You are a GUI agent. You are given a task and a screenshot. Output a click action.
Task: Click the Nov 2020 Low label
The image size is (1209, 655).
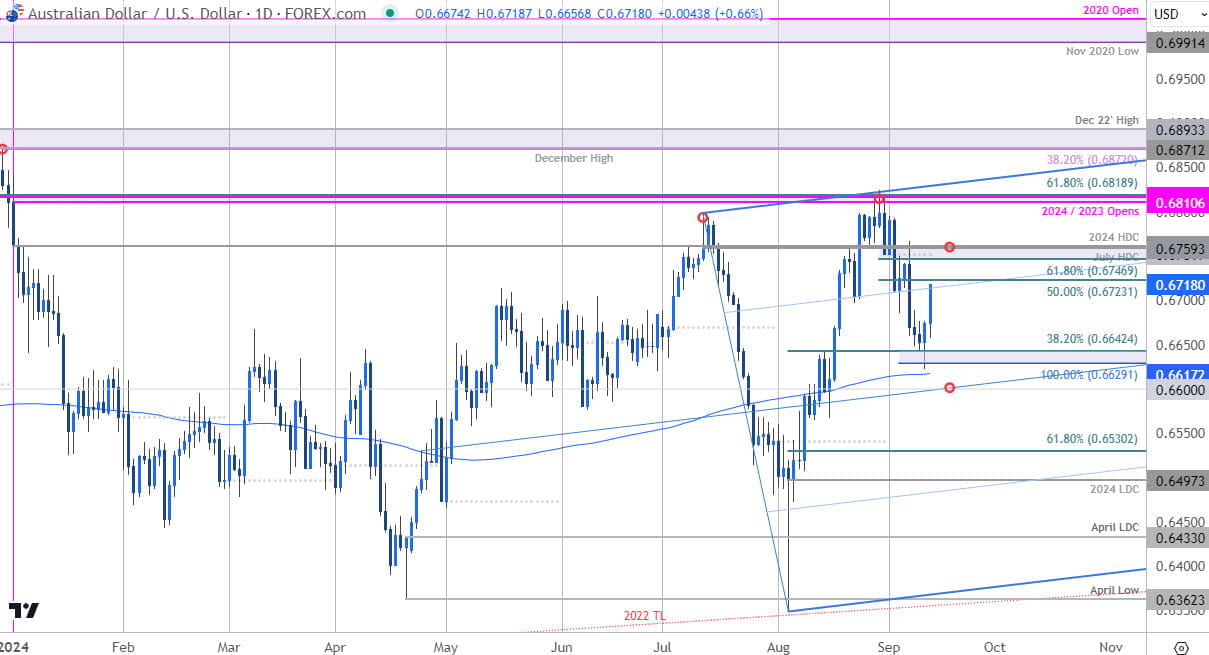pyautogui.click(x=1104, y=50)
